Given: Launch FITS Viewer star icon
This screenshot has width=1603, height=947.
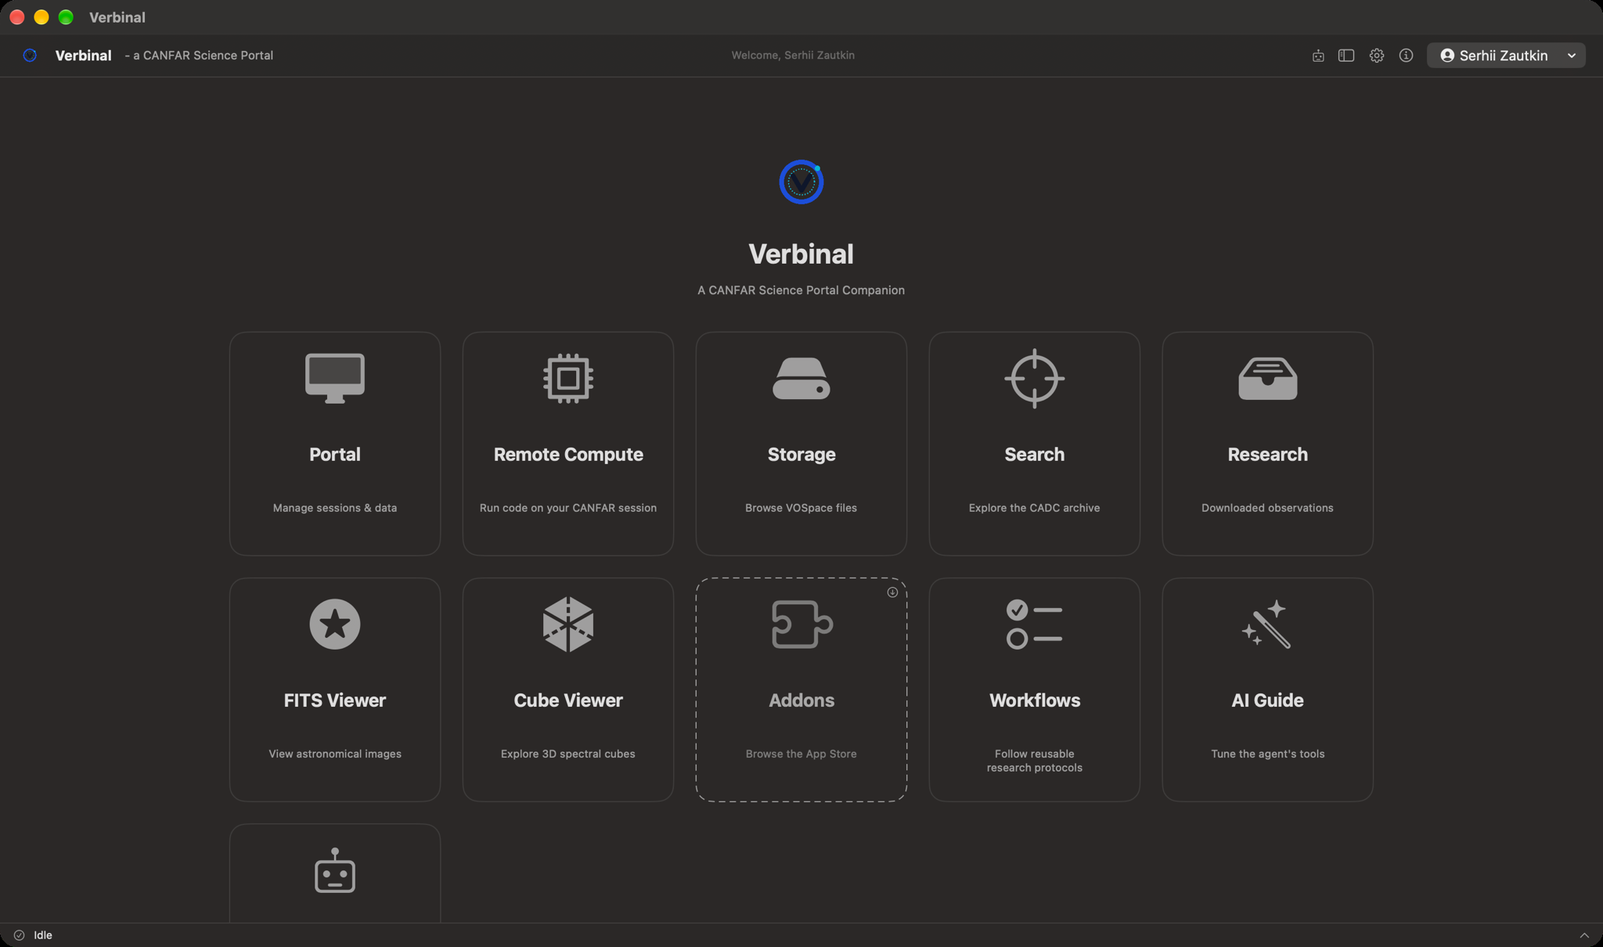Looking at the screenshot, I should coord(335,624).
